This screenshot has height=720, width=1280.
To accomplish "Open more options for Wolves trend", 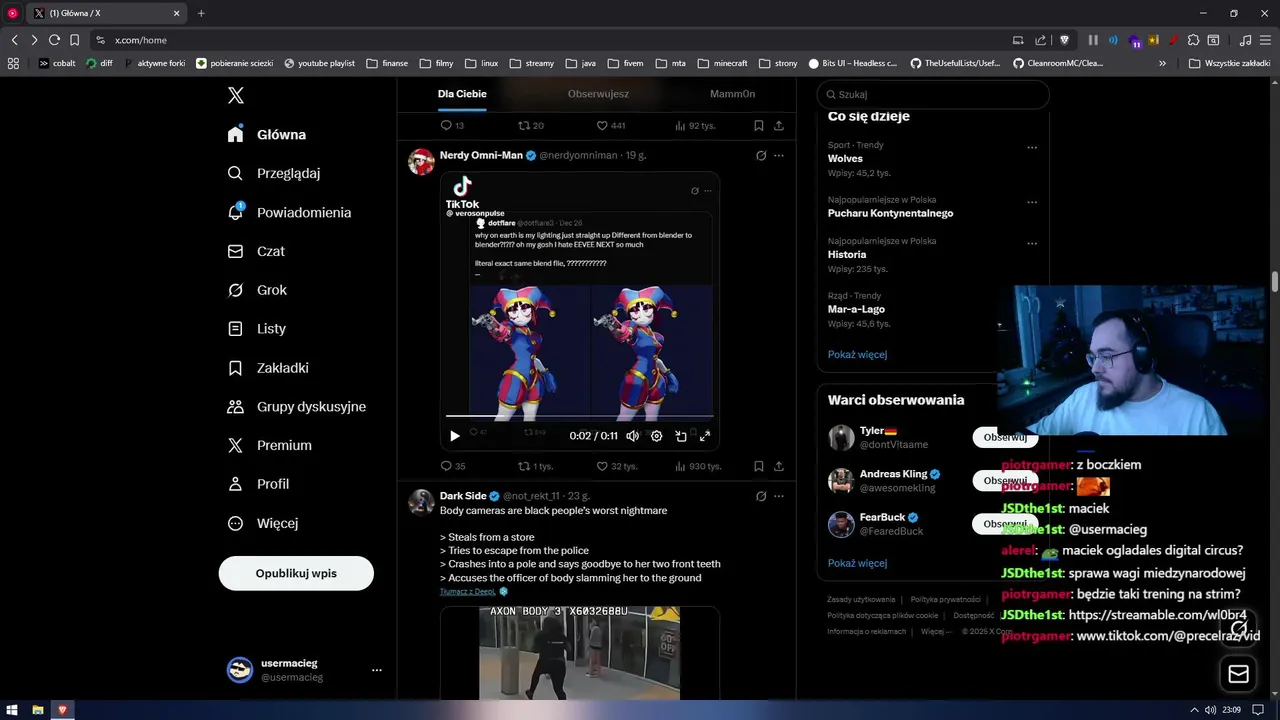I will click(x=1032, y=148).
